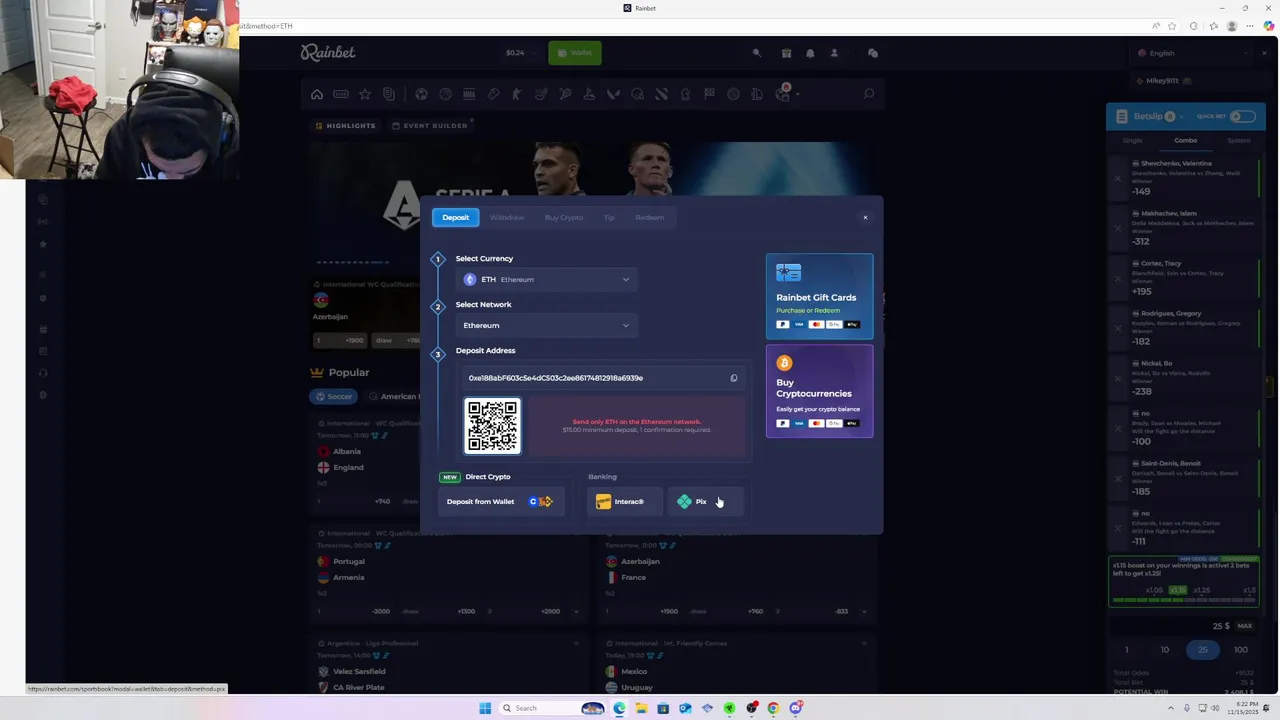
Task: Open the user profile icon
Action: coord(834,53)
